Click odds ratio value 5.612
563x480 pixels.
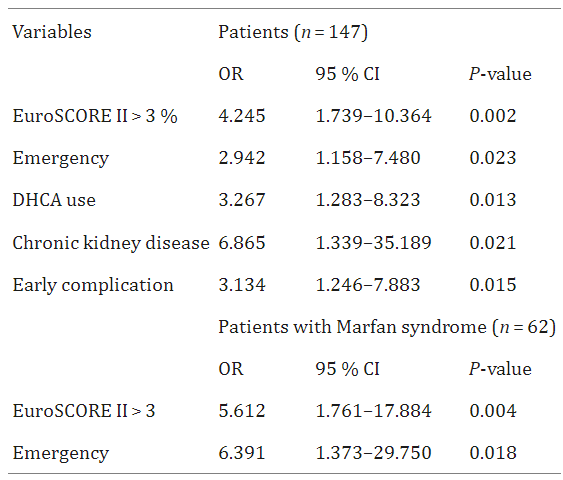click(242, 411)
